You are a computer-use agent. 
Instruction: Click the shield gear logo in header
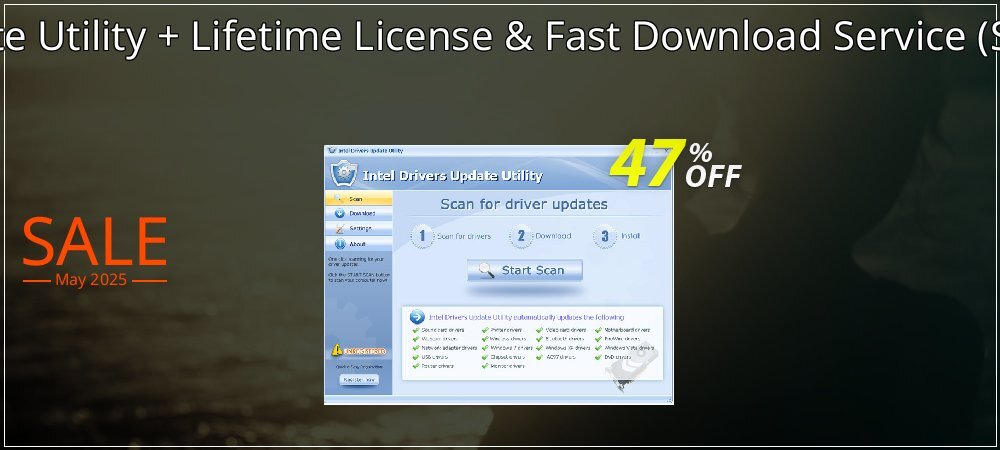point(344,173)
